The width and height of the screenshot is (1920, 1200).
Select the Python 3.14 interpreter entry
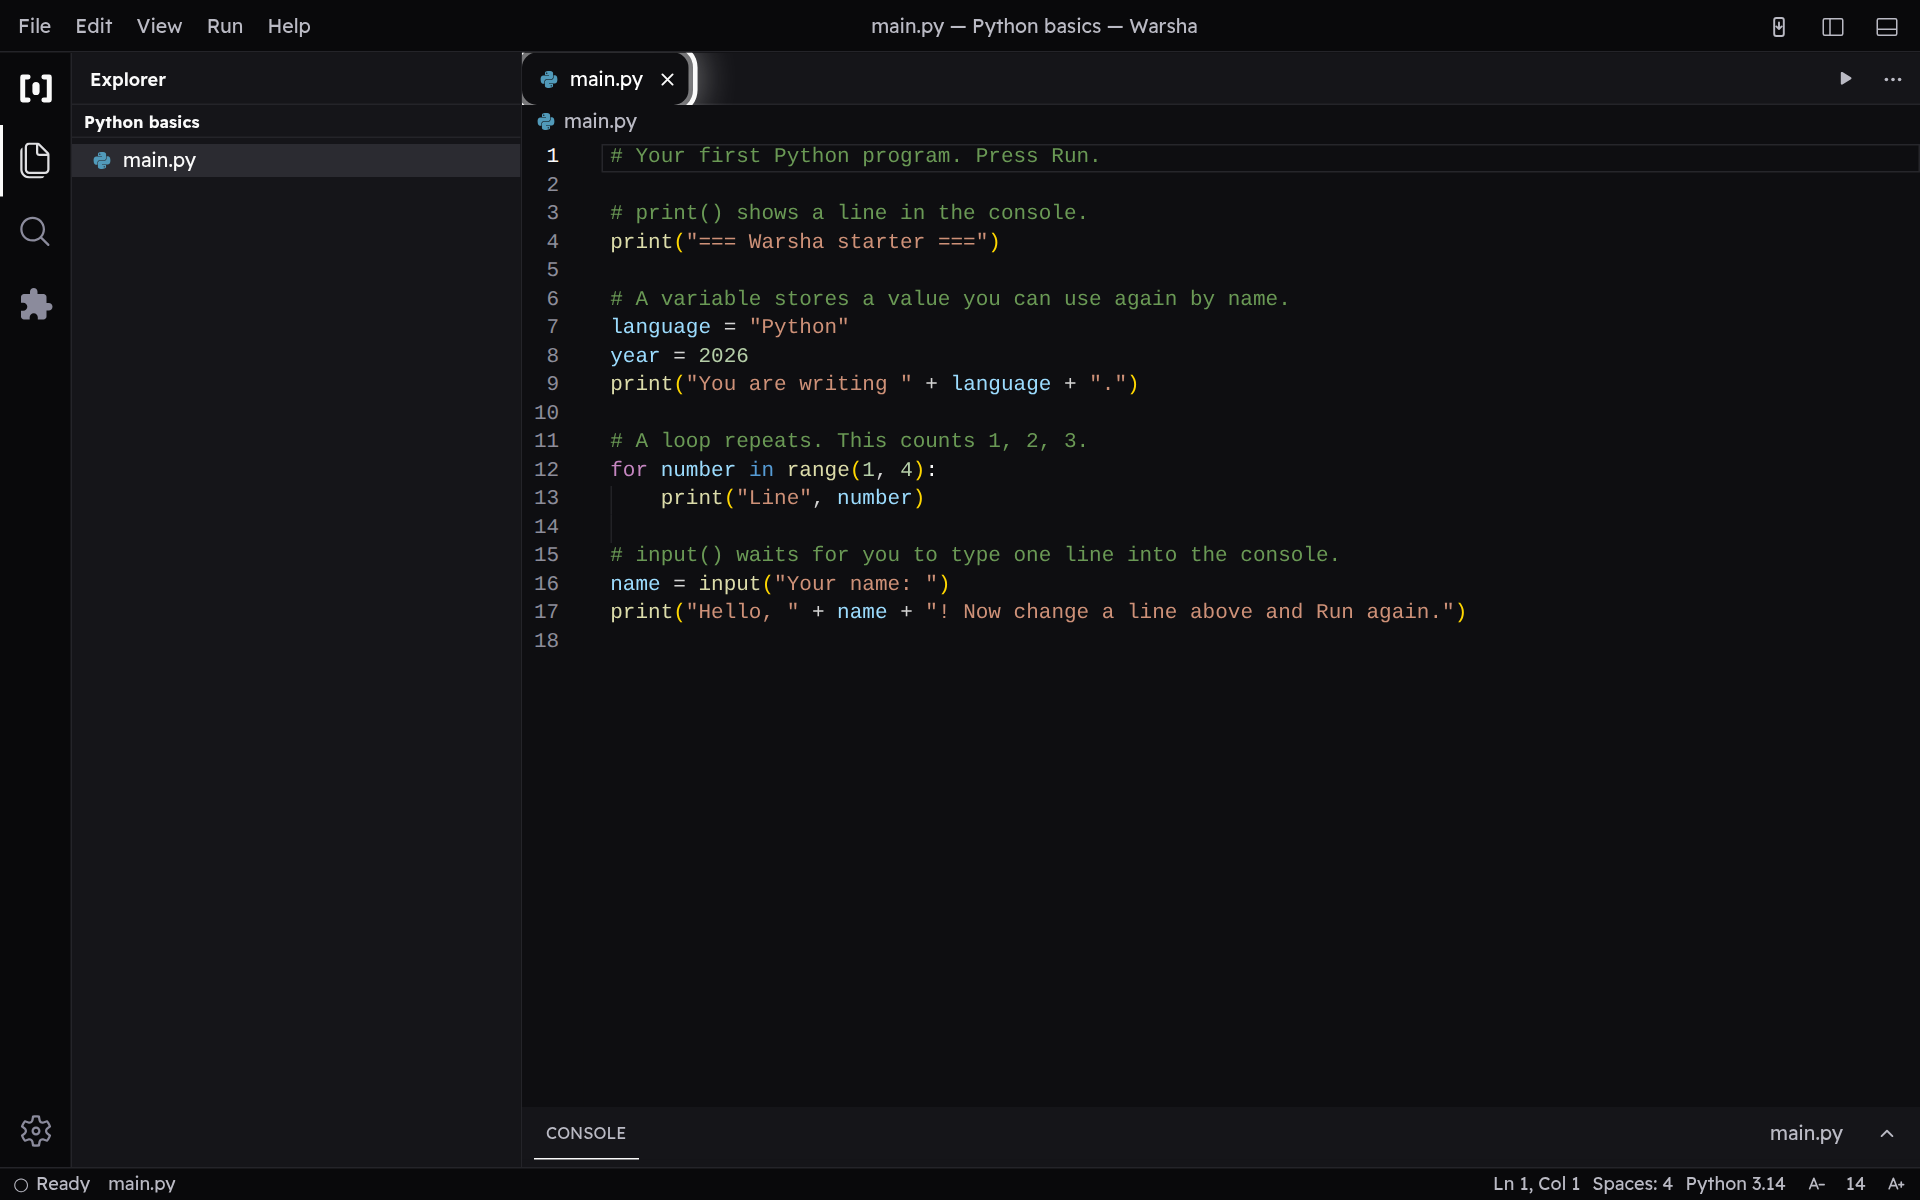pyautogui.click(x=1735, y=1184)
